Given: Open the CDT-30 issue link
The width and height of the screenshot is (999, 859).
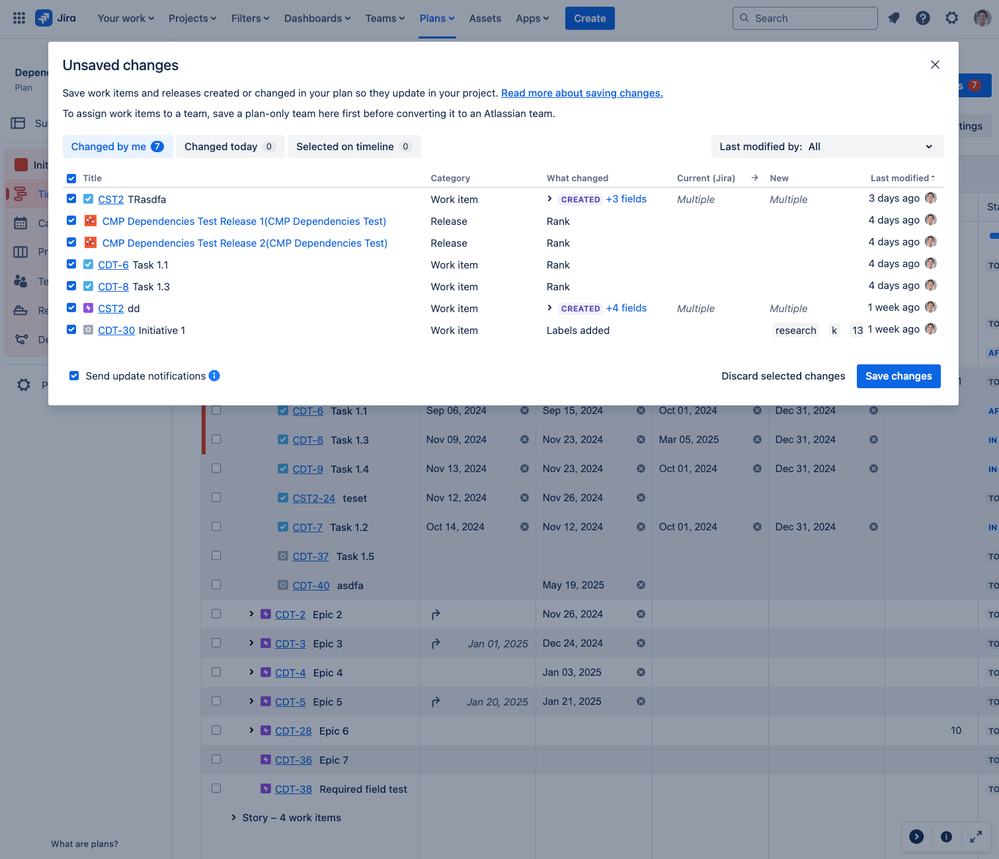Looking at the screenshot, I should [x=117, y=330].
